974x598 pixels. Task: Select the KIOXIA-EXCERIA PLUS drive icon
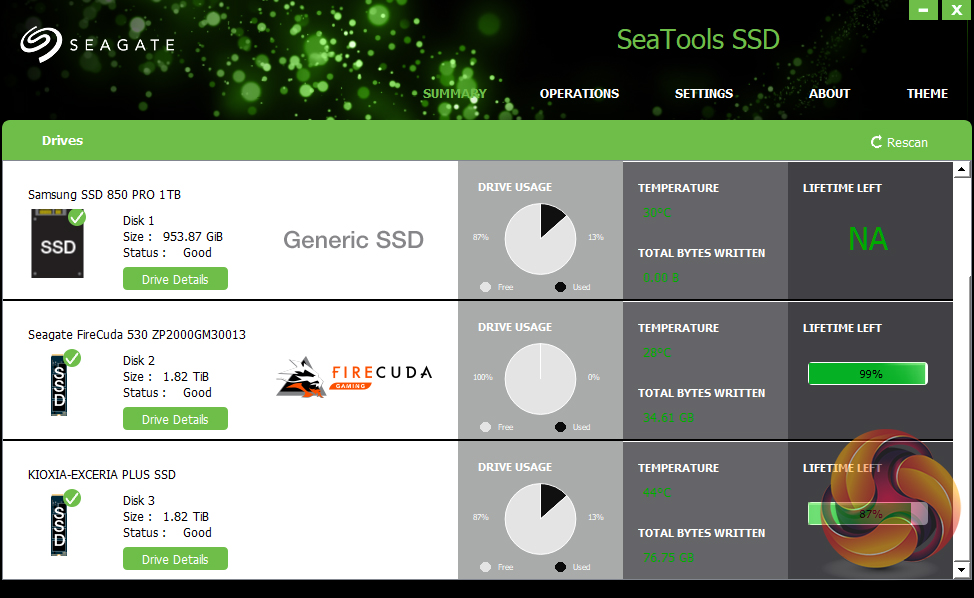[x=60, y=525]
